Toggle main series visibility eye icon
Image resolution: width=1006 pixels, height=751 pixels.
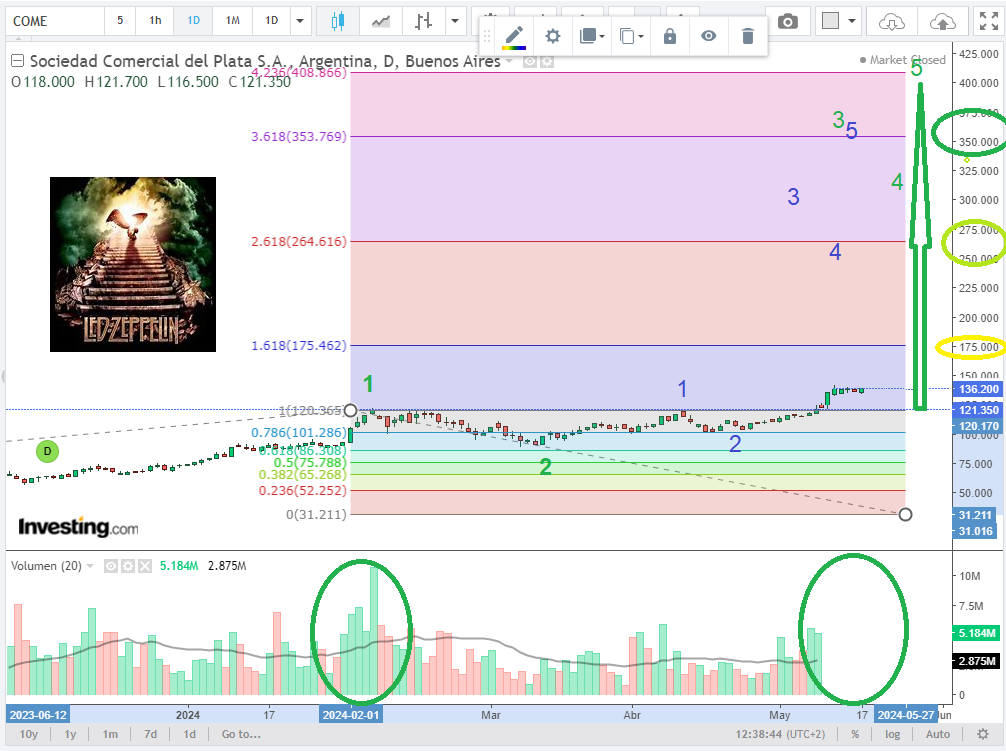coord(531,62)
